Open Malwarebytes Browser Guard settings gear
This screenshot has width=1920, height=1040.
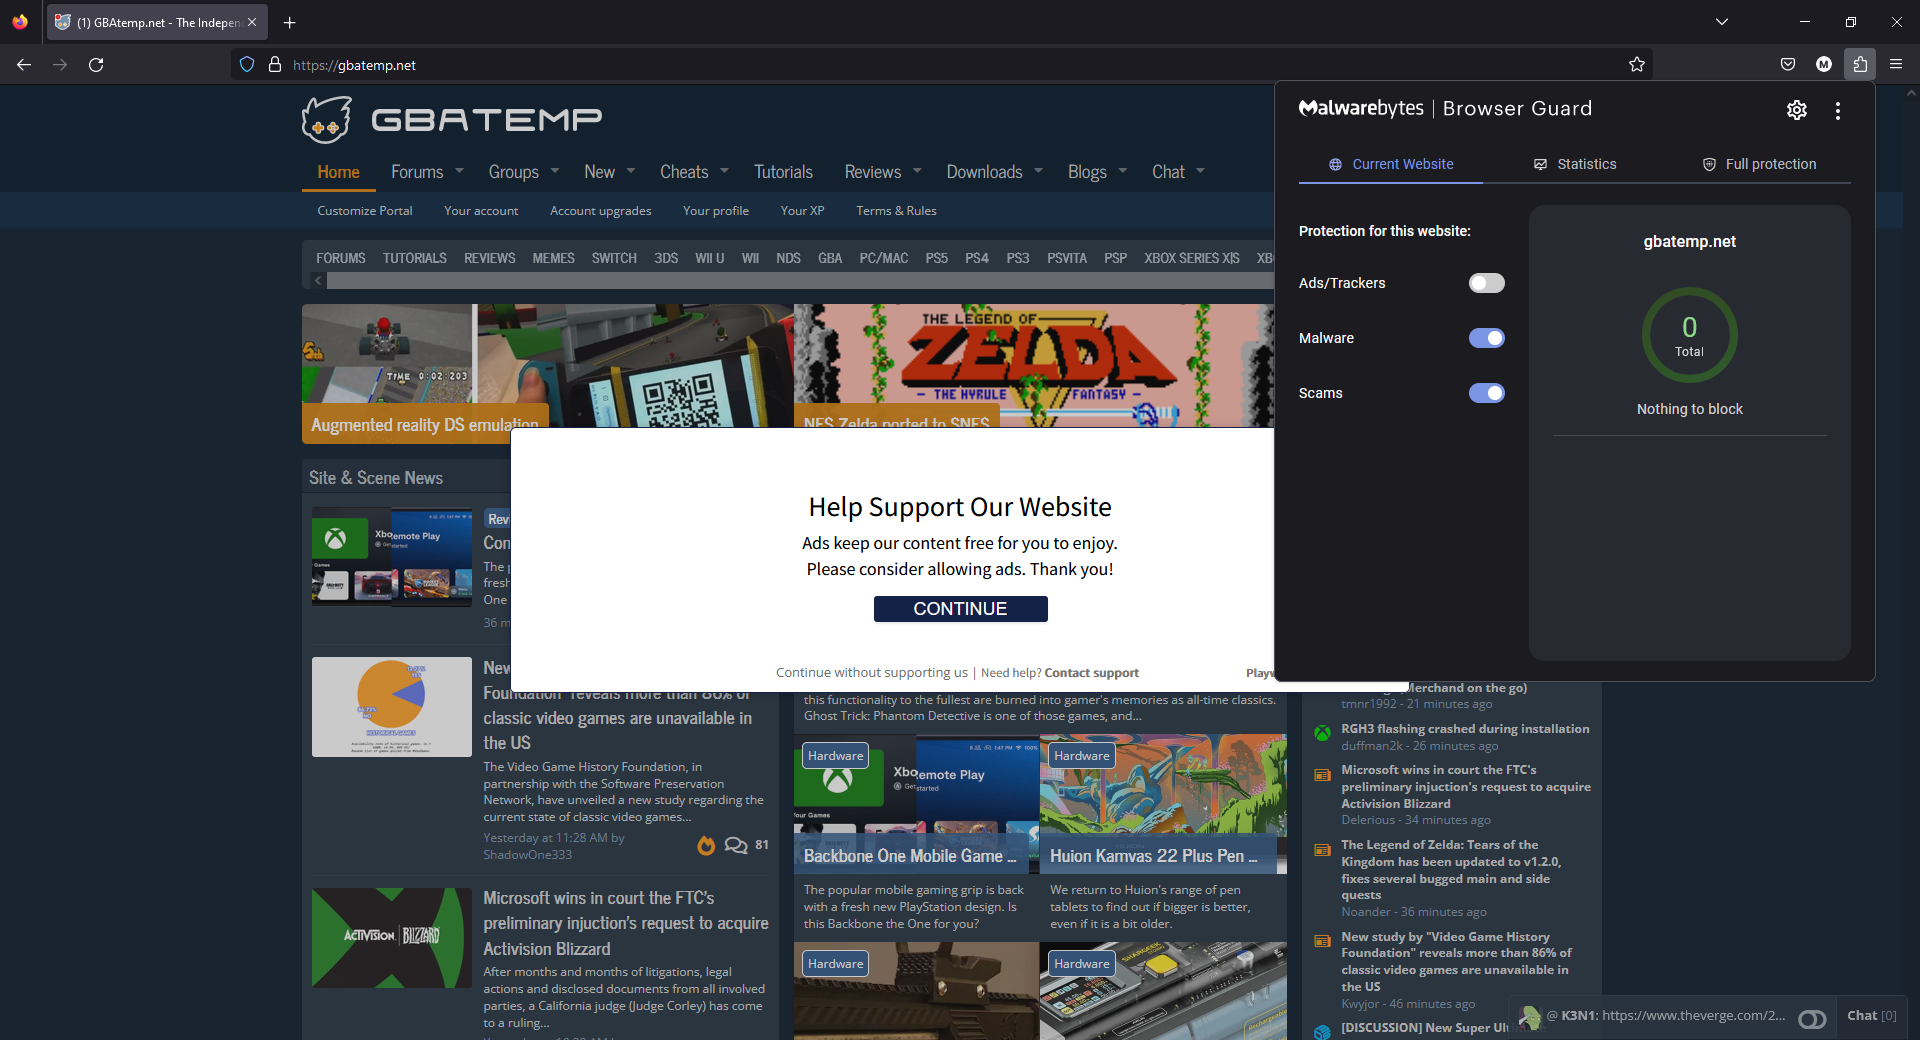point(1797,110)
